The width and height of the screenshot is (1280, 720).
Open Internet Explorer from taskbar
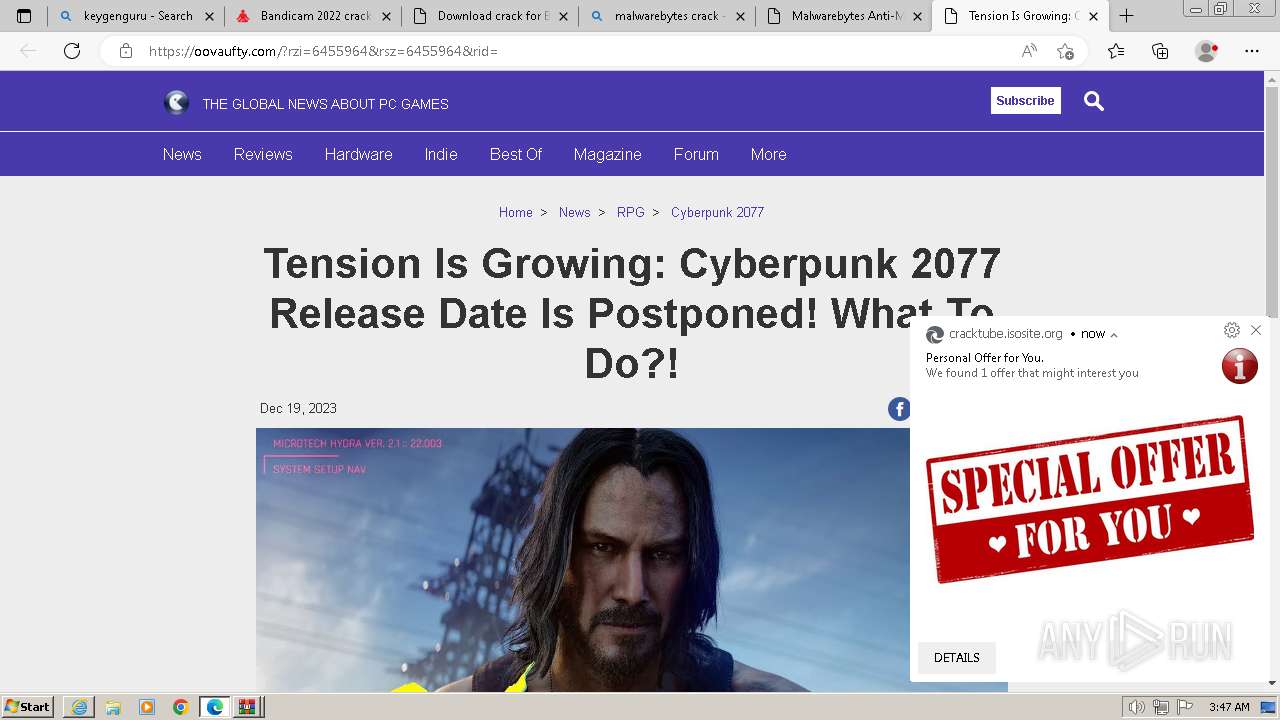coord(79,707)
